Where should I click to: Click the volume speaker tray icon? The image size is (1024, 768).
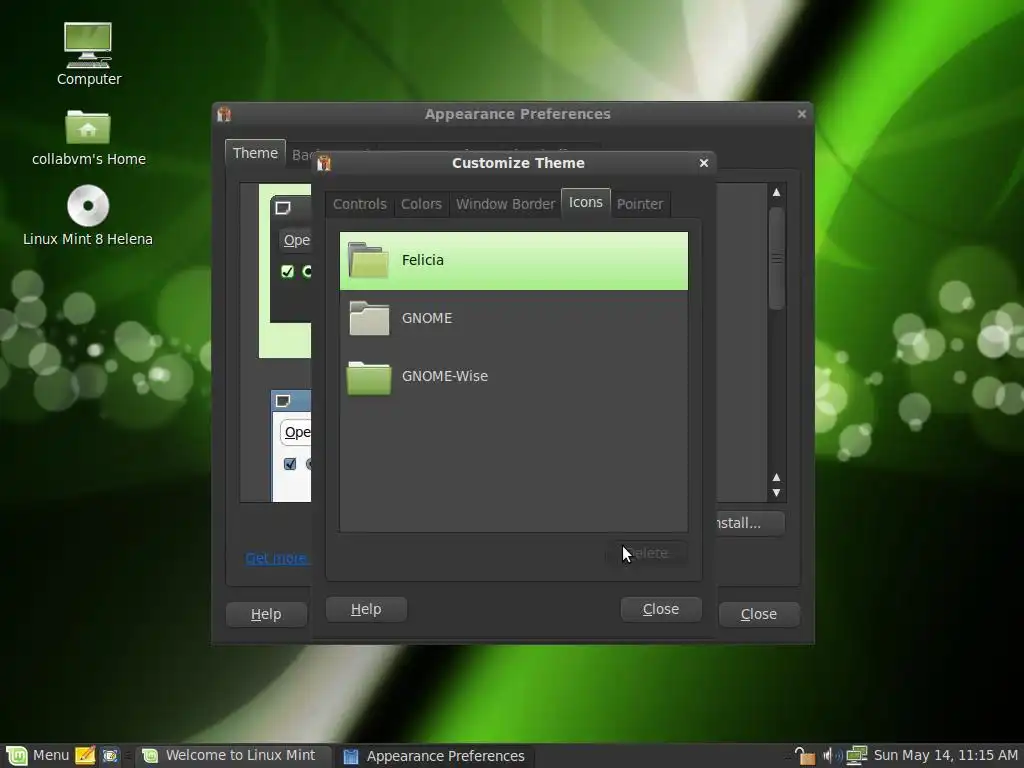832,756
